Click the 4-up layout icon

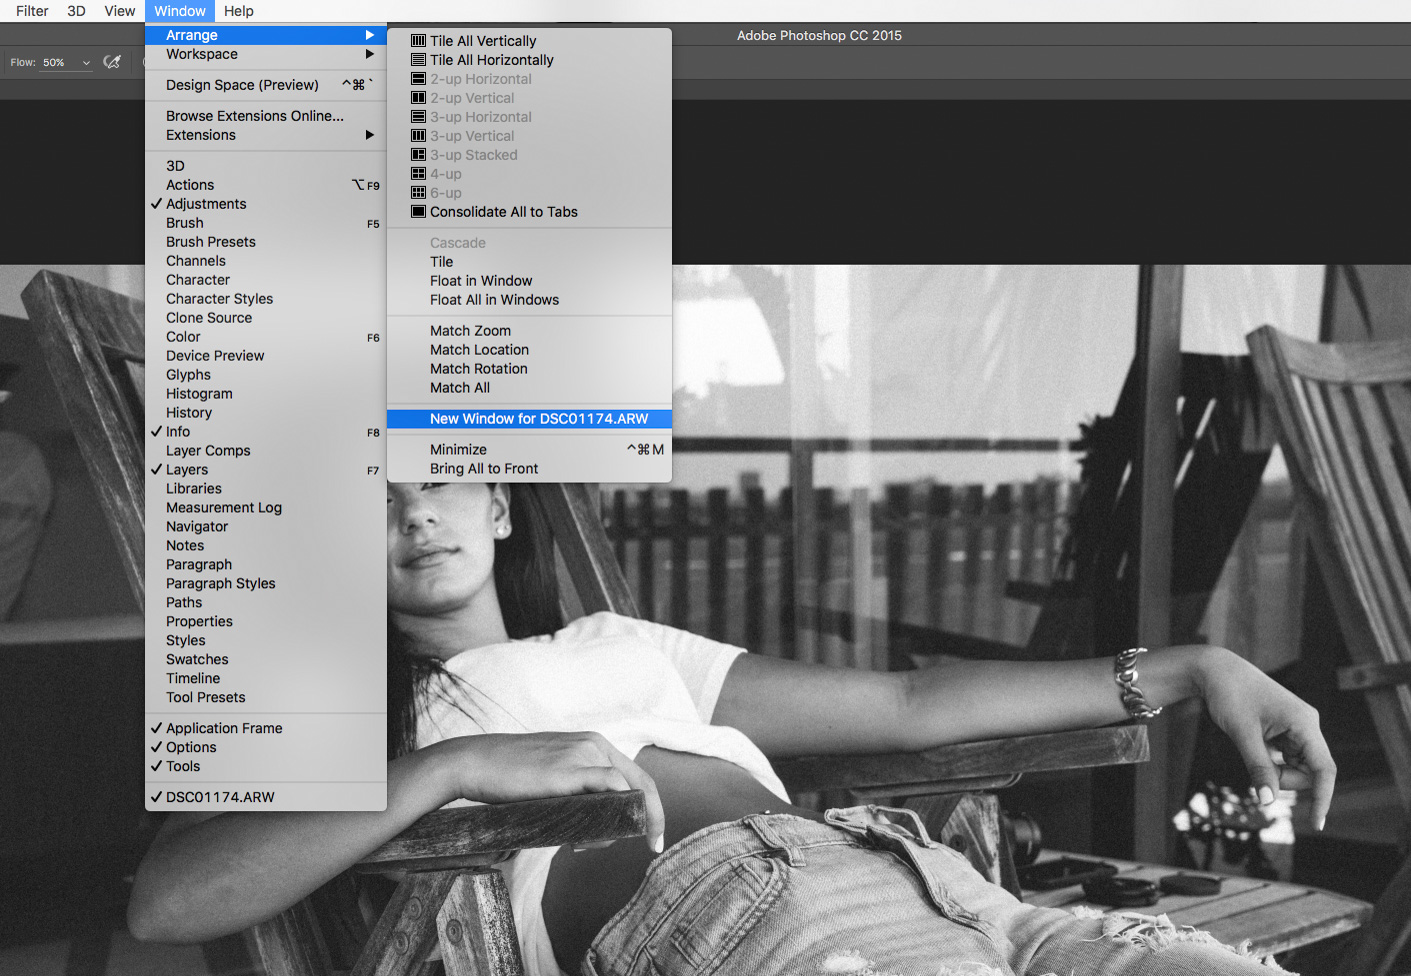click(x=416, y=173)
